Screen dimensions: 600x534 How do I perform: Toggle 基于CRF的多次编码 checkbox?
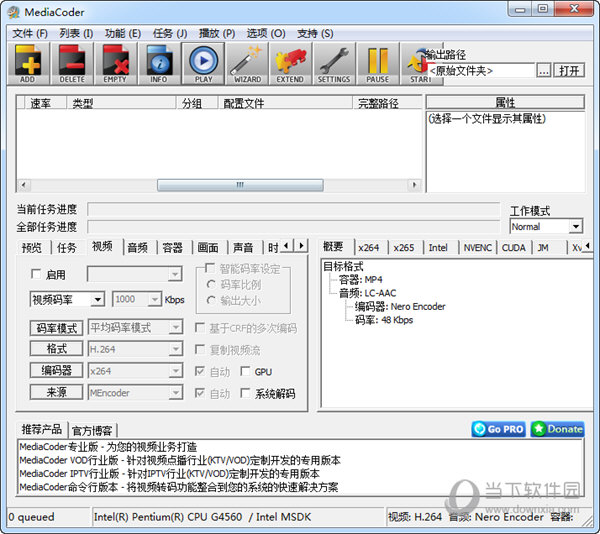coord(200,327)
